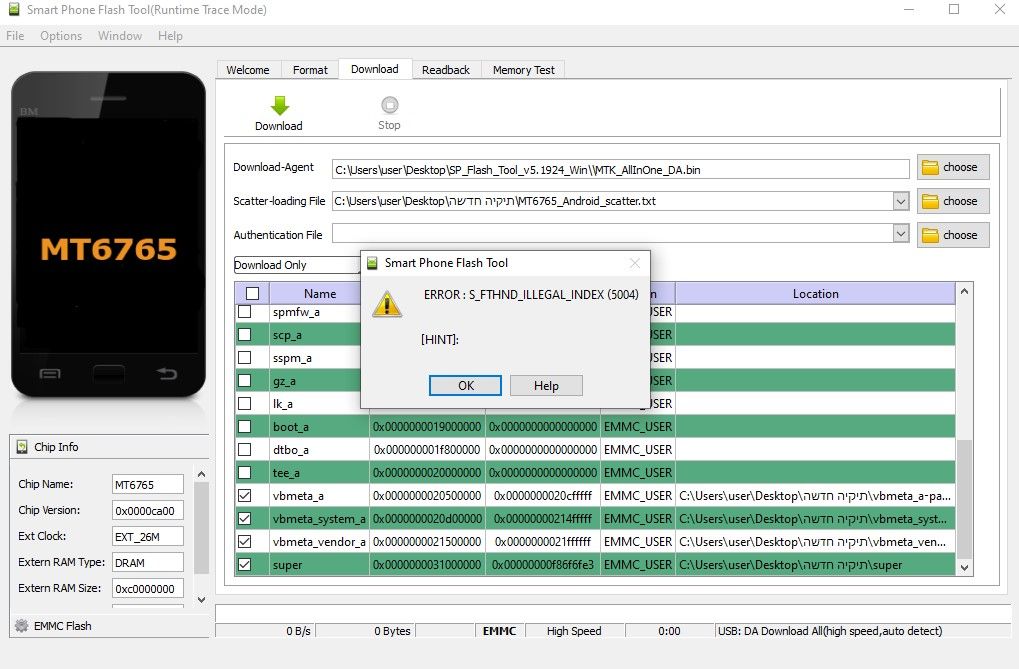Click the EMMC Flash gear icon
Screen dimensions: 1019x669
[21, 626]
